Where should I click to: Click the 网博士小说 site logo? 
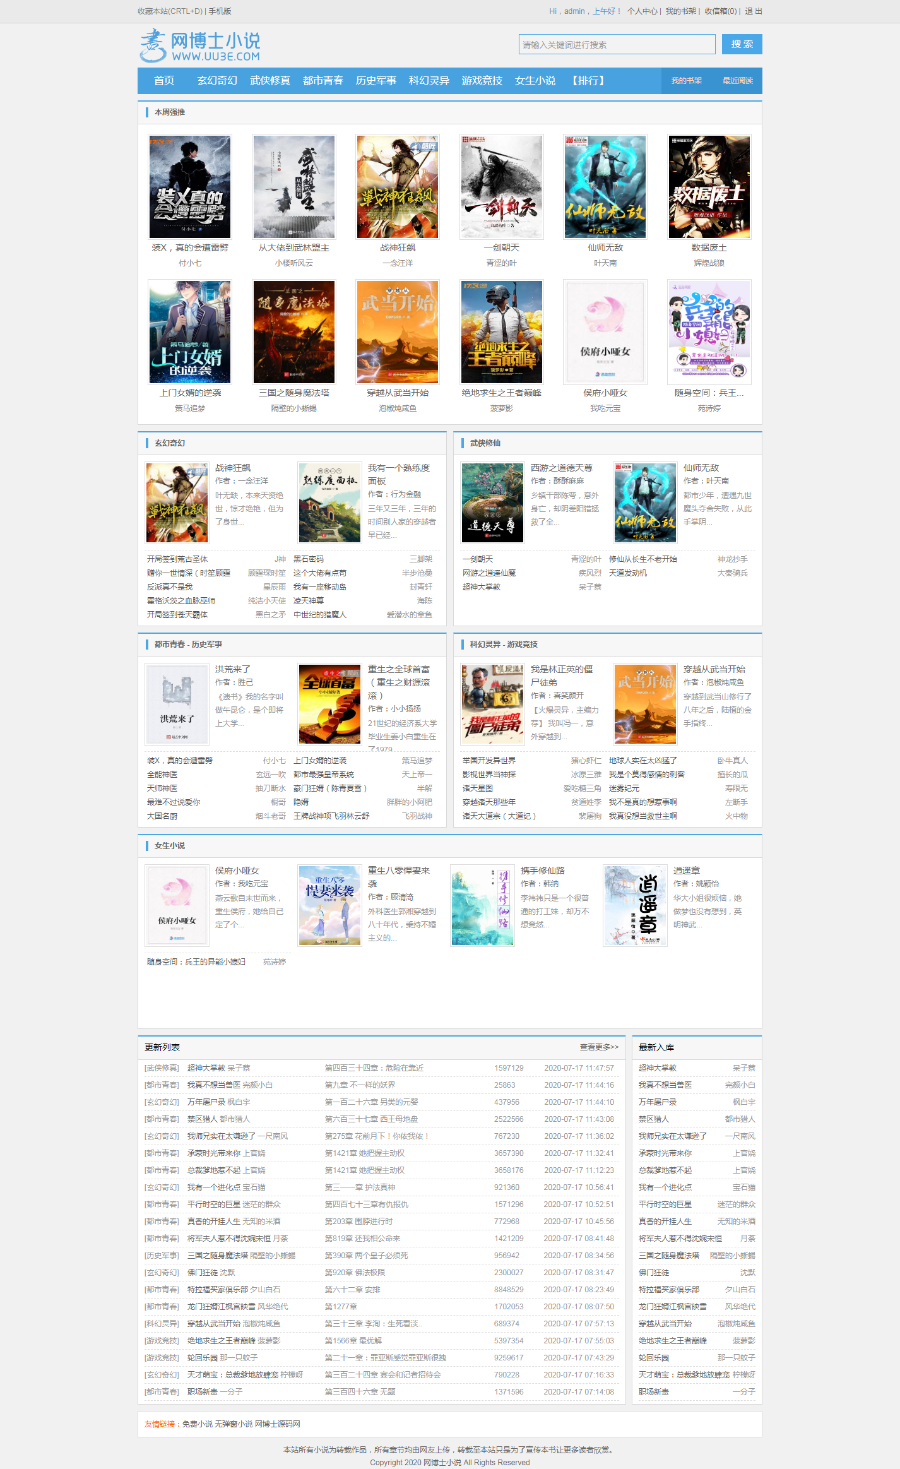(x=200, y=46)
